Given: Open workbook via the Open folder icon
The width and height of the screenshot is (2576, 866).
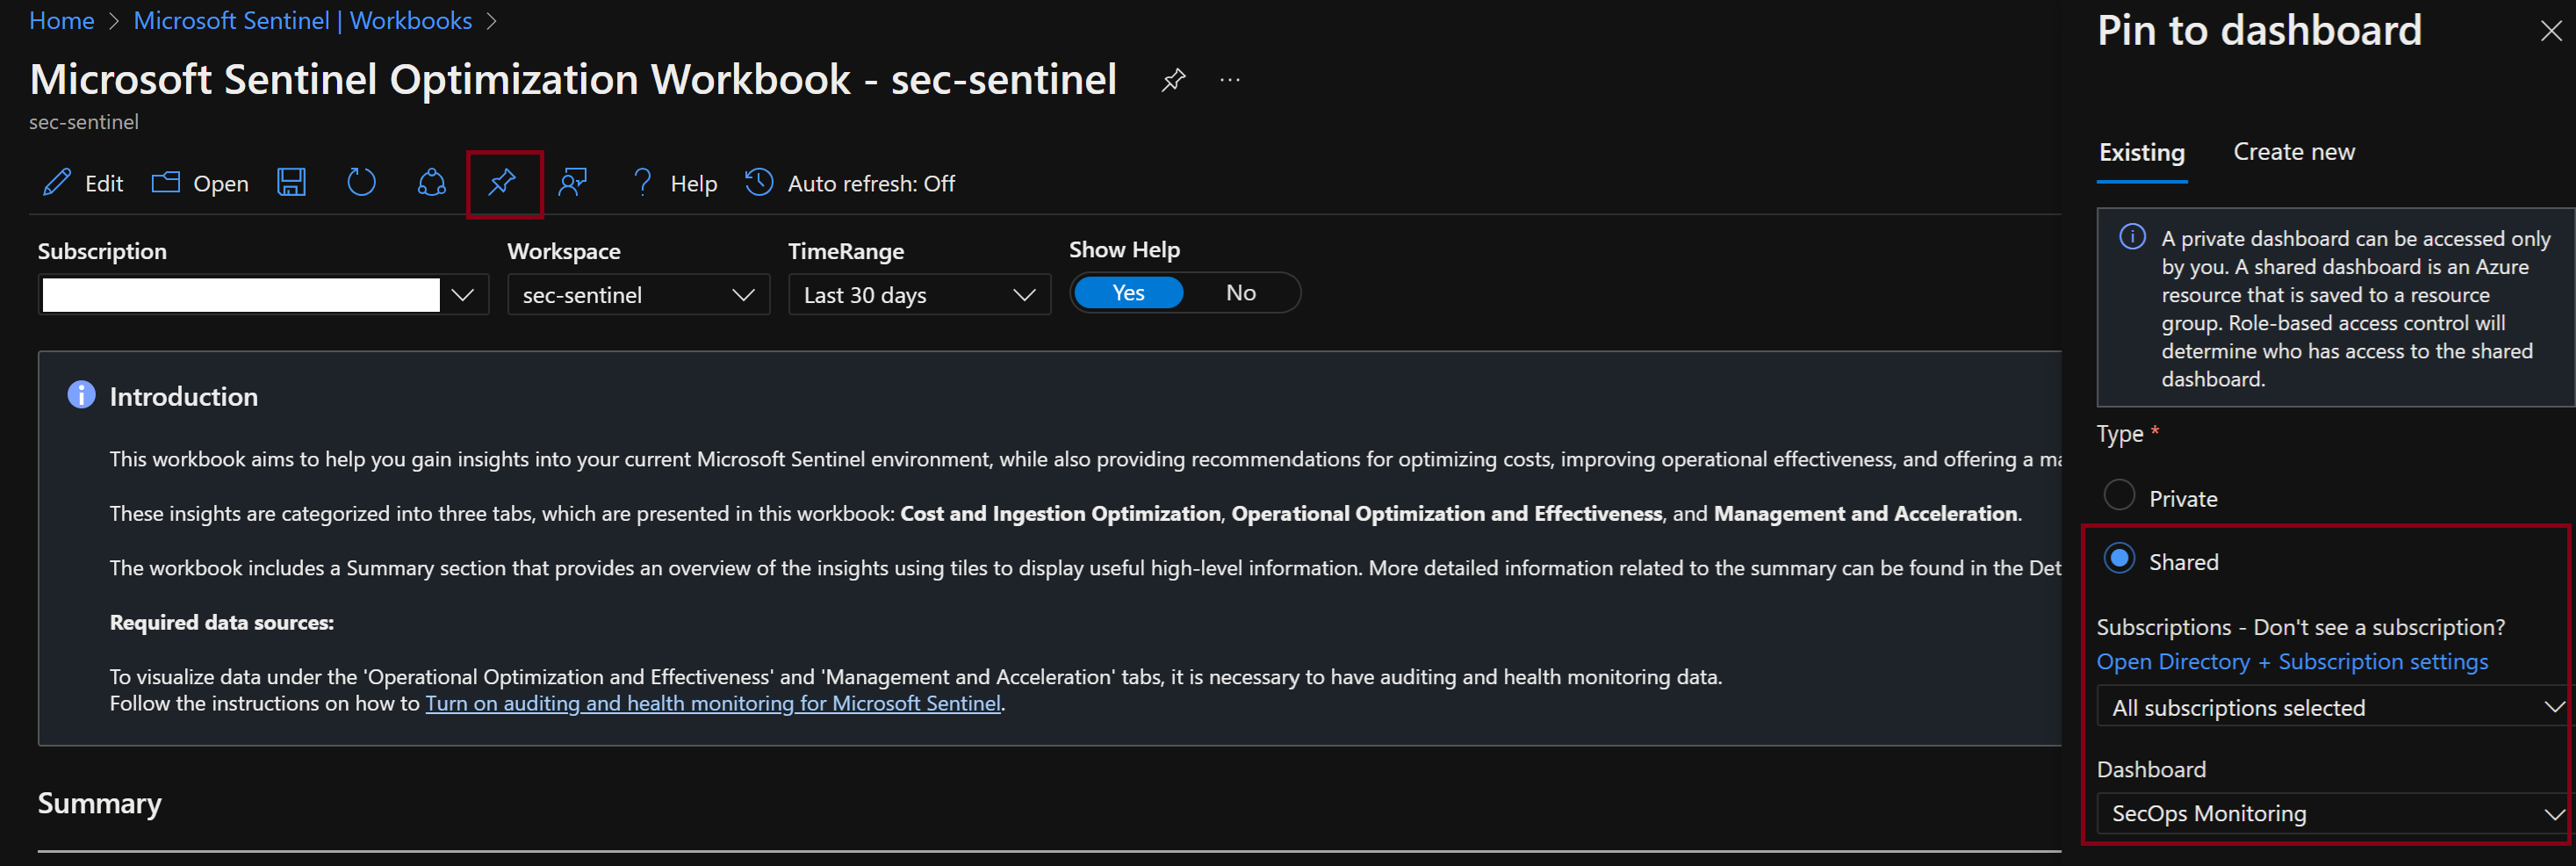Looking at the screenshot, I should [x=166, y=183].
